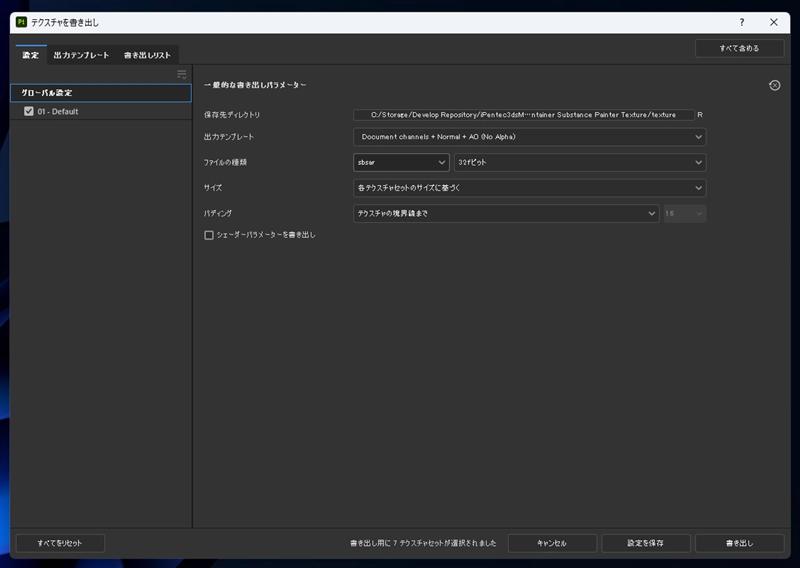
Task: Close the テクスチャを書き出し dialog
Action: coord(774,22)
